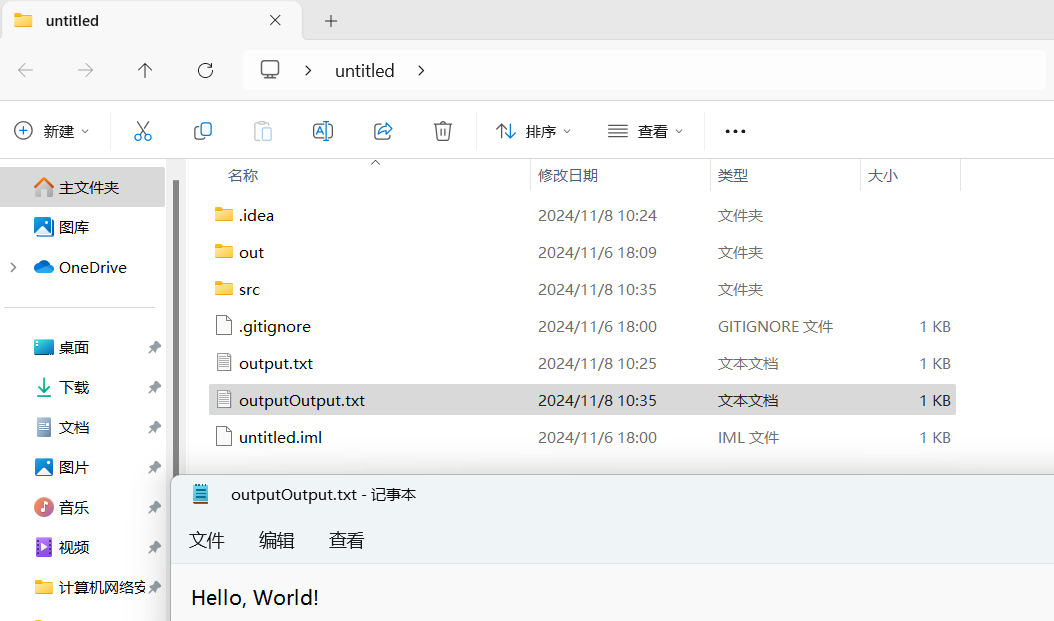Expand chevron after This PC icon

click(x=308, y=71)
